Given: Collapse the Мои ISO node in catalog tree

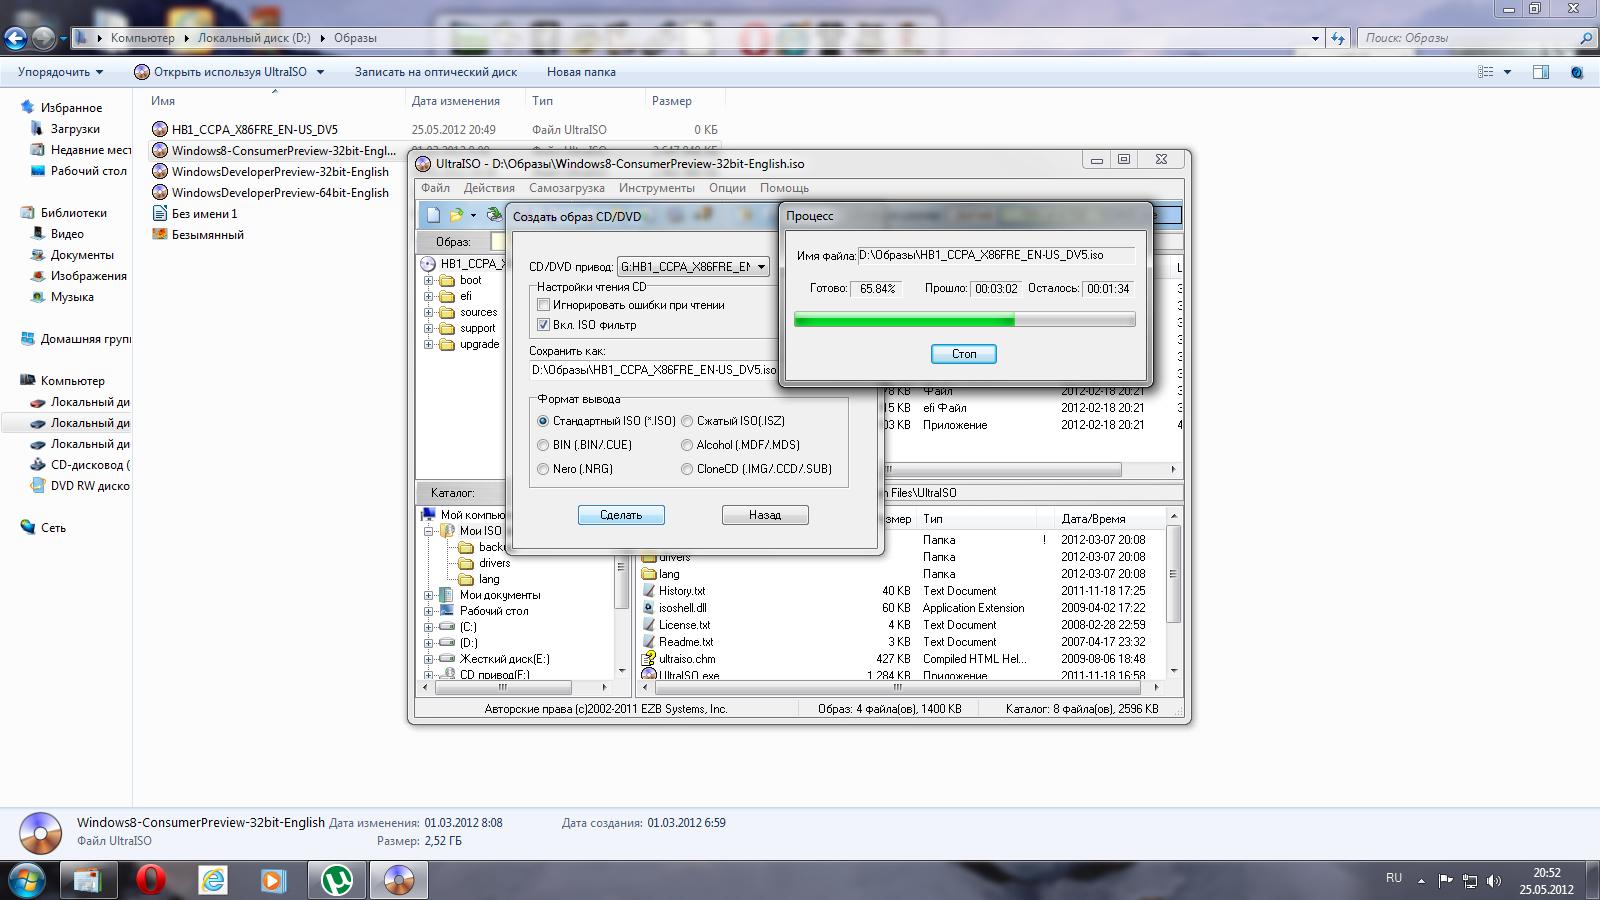Looking at the screenshot, I should (429, 531).
